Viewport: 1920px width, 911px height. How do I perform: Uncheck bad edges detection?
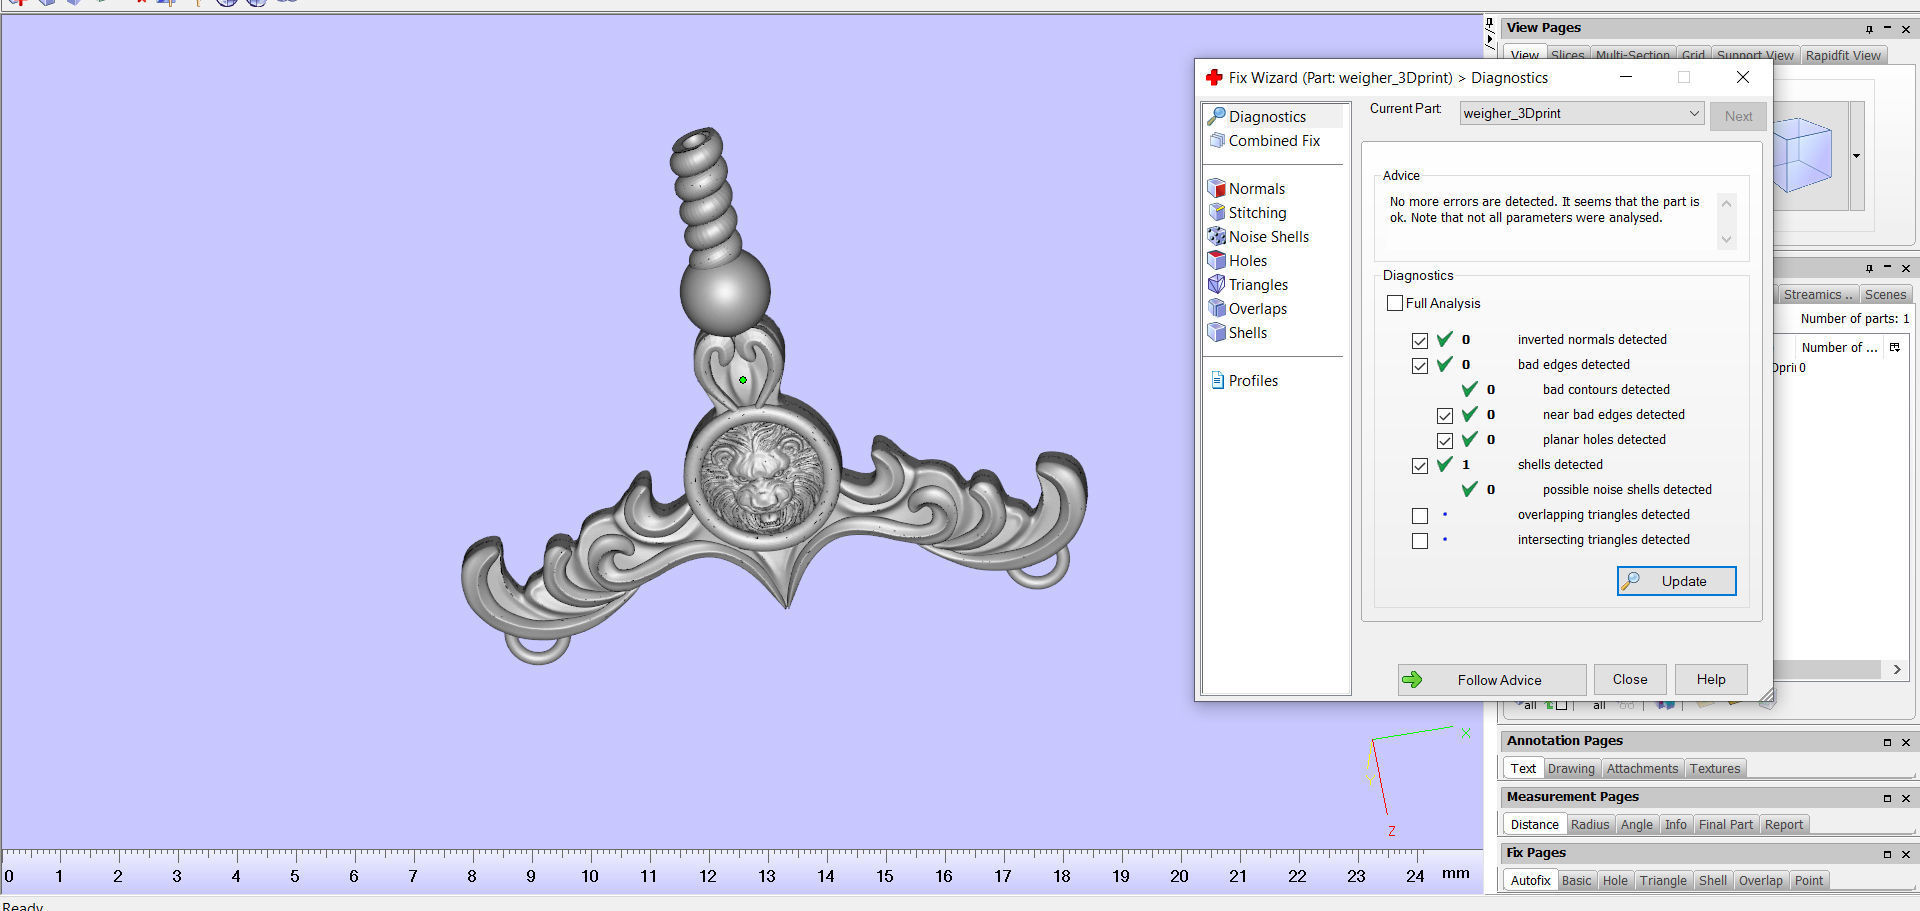1420,365
